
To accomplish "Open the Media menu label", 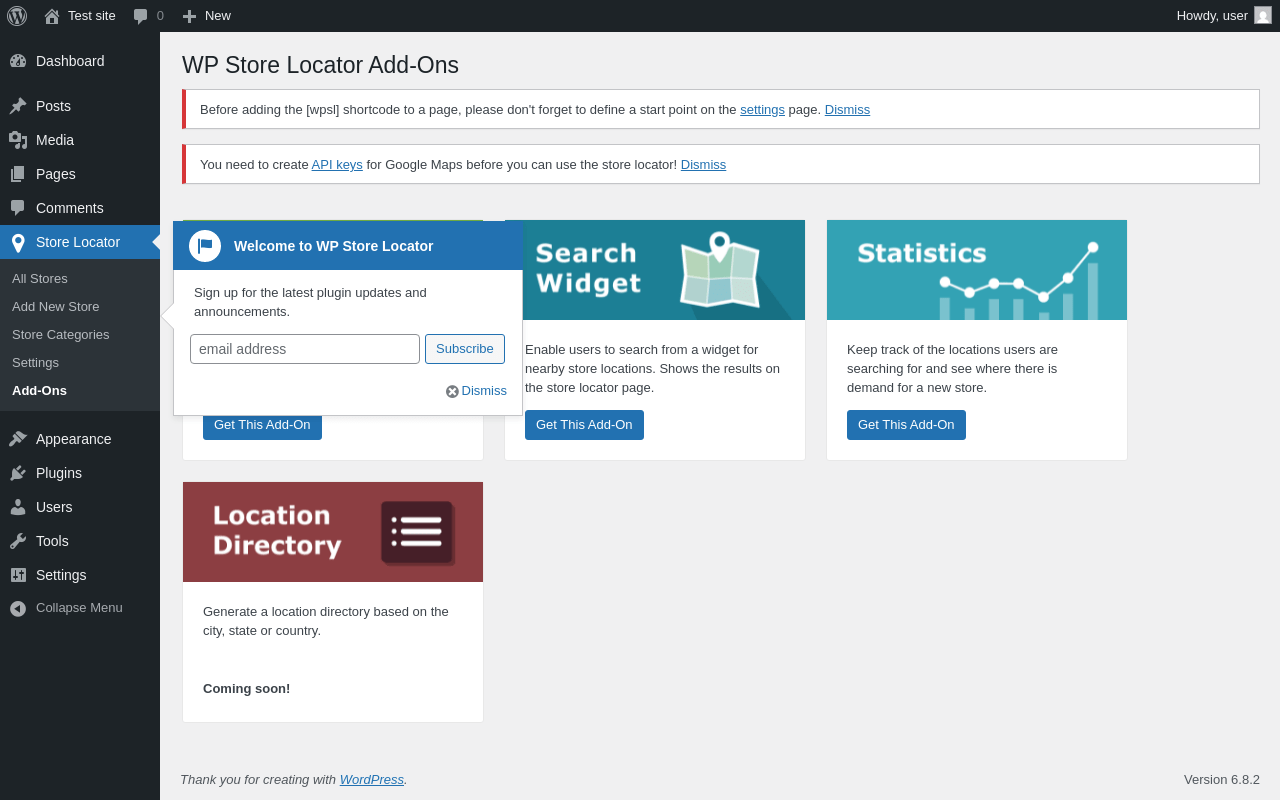I will point(55,140).
